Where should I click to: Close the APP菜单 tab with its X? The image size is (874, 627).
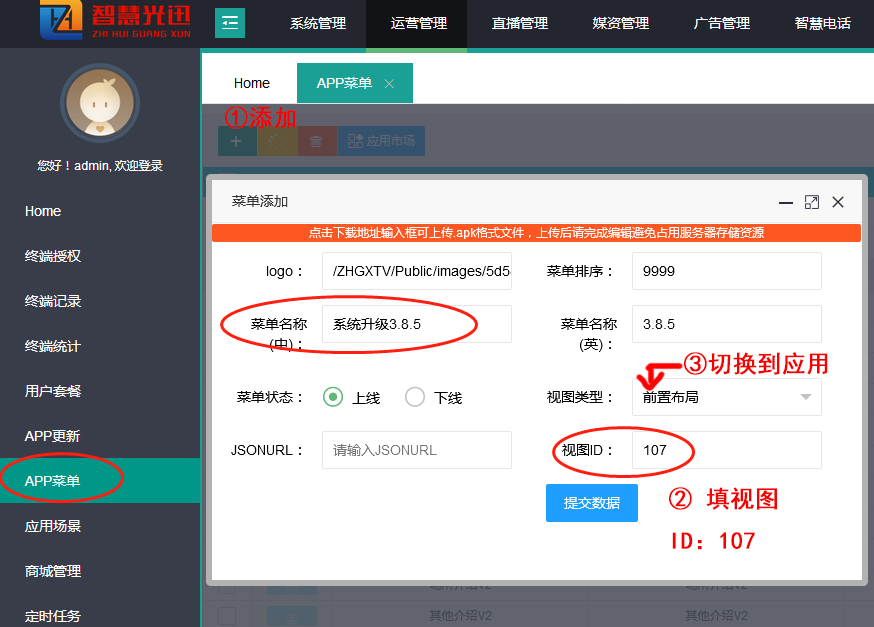[x=389, y=84]
